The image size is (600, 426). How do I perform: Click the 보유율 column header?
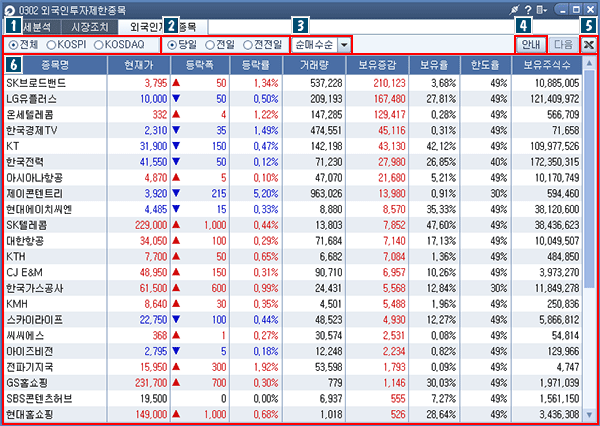tap(435, 65)
